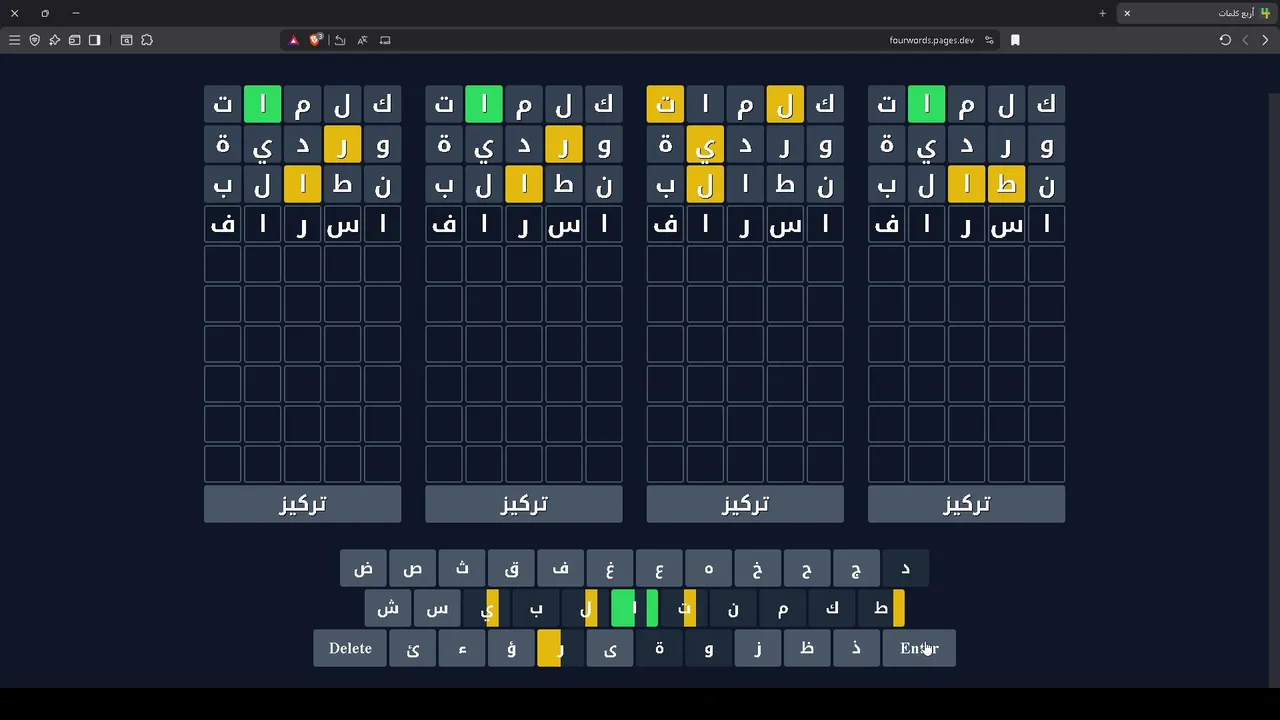The height and width of the screenshot is (720, 1280).
Task: Tap the ق key
Action: 511,569
